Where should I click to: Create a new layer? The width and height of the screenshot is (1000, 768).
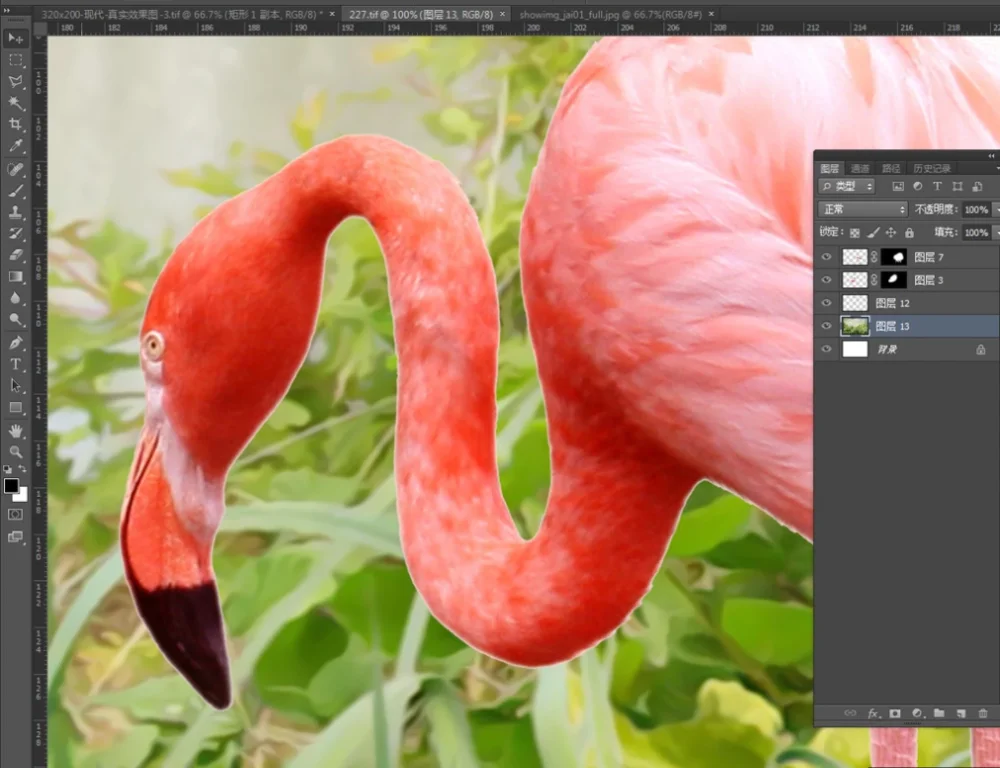(961, 713)
